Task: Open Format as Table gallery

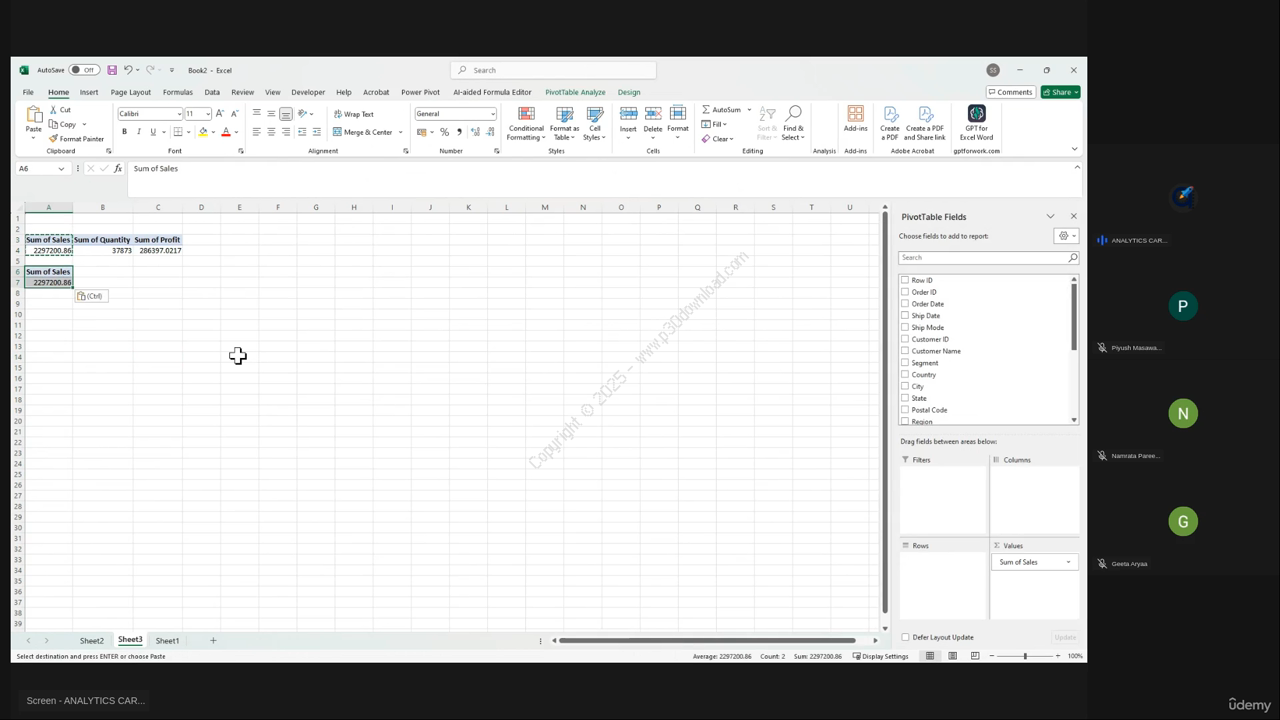Action: (x=564, y=124)
